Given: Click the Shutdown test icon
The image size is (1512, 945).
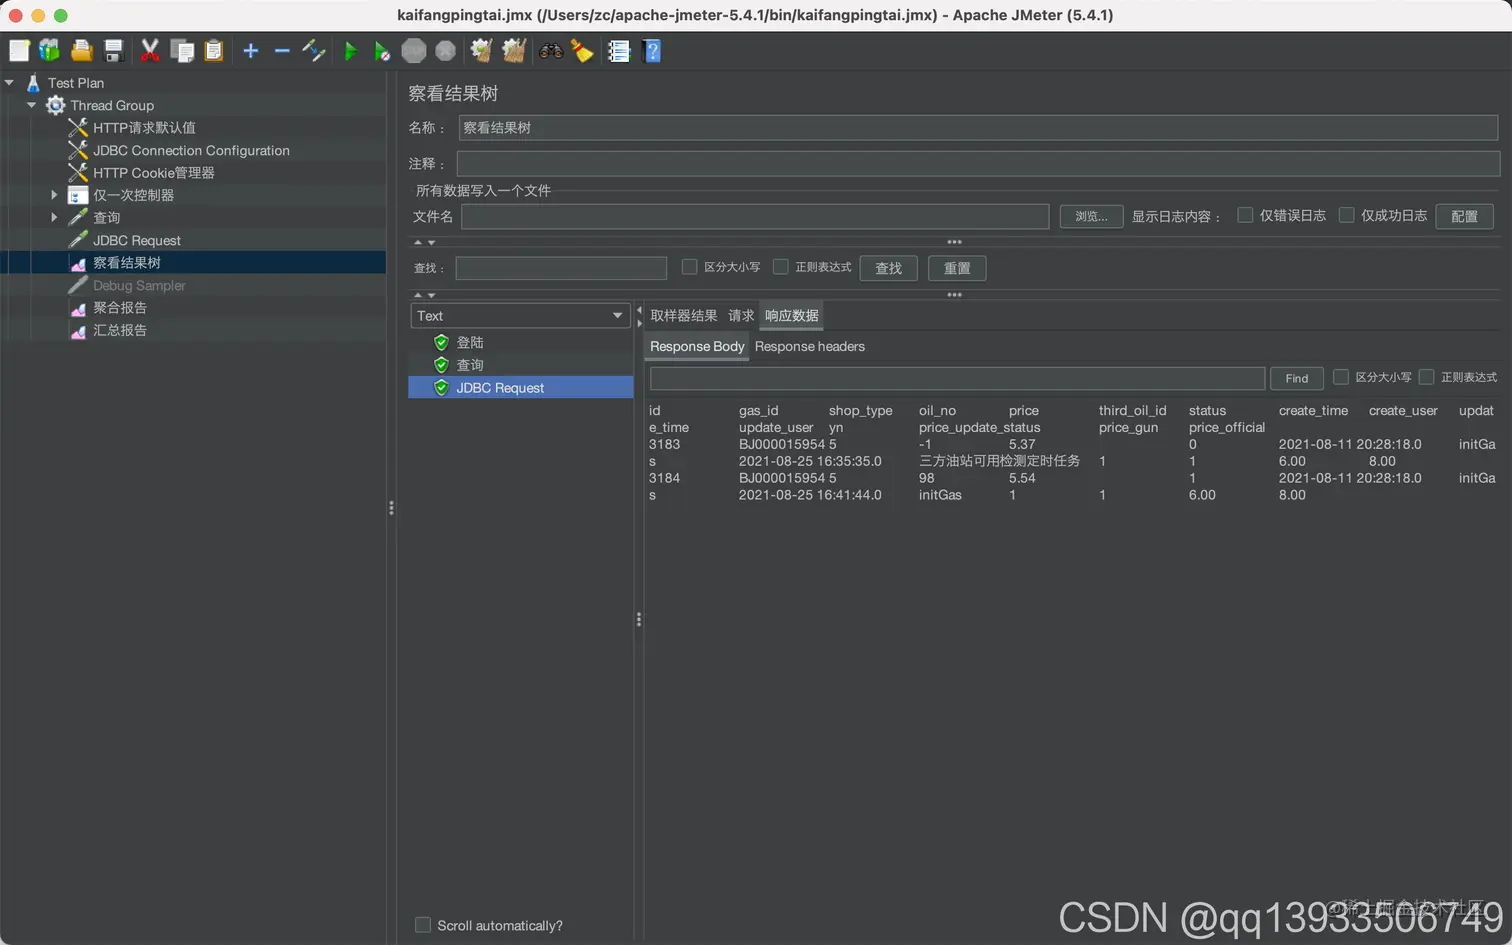Looking at the screenshot, I should tap(446, 51).
